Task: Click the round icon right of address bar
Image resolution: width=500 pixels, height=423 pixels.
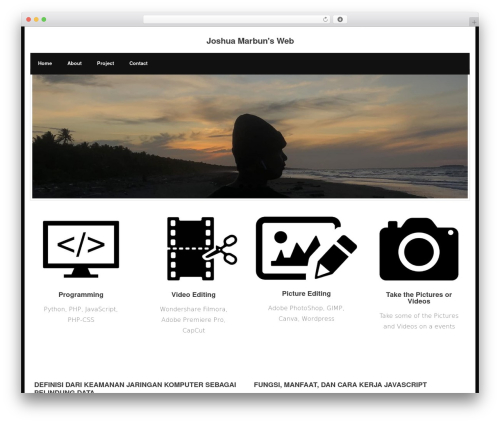Action: point(340,19)
